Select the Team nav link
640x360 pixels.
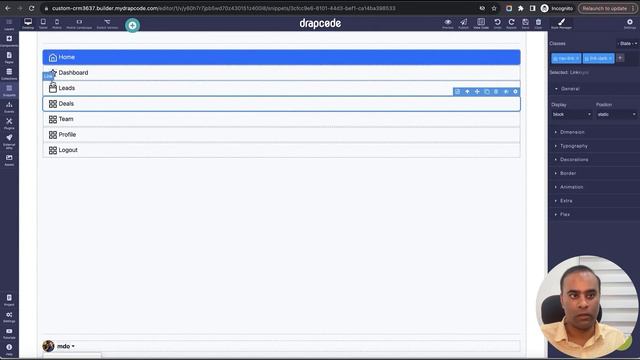pyautogui.click(x=281, y=119)
